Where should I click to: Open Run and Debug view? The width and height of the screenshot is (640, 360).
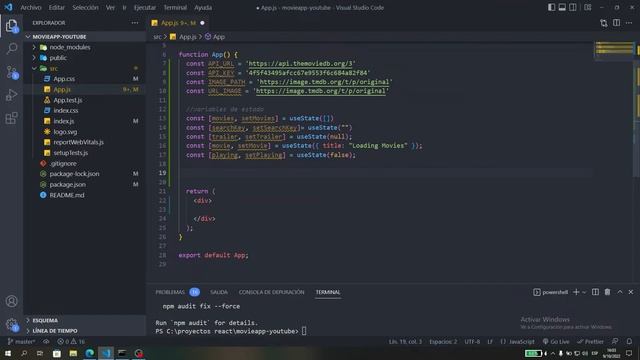tap(11, 95)
